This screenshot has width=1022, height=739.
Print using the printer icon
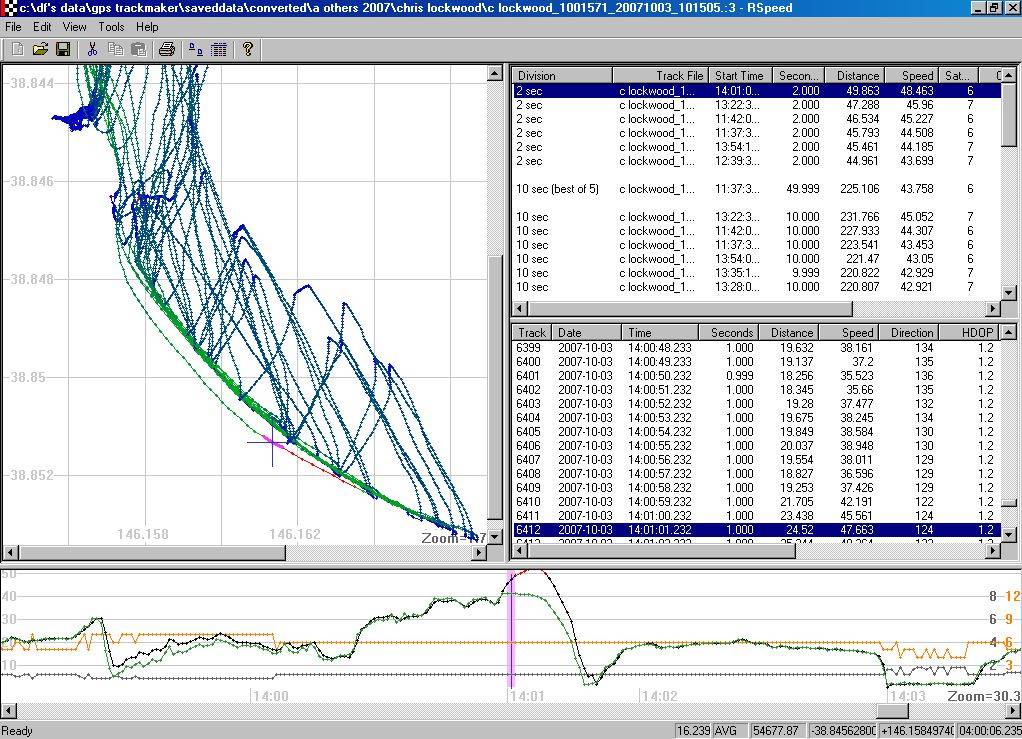pos(167,49)
